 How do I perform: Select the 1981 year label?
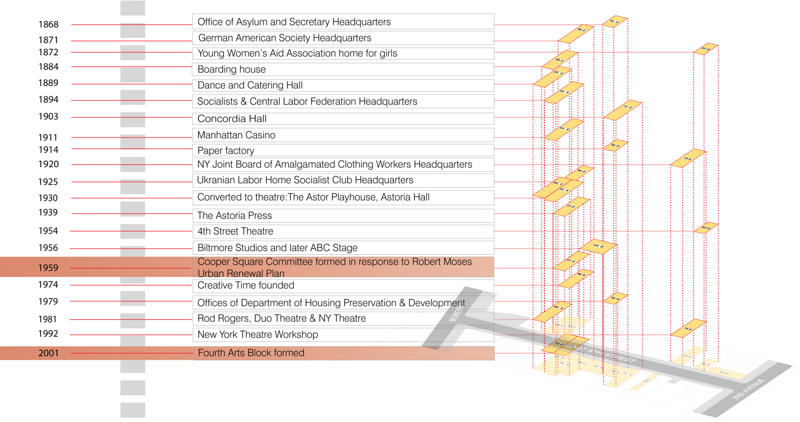48,319
